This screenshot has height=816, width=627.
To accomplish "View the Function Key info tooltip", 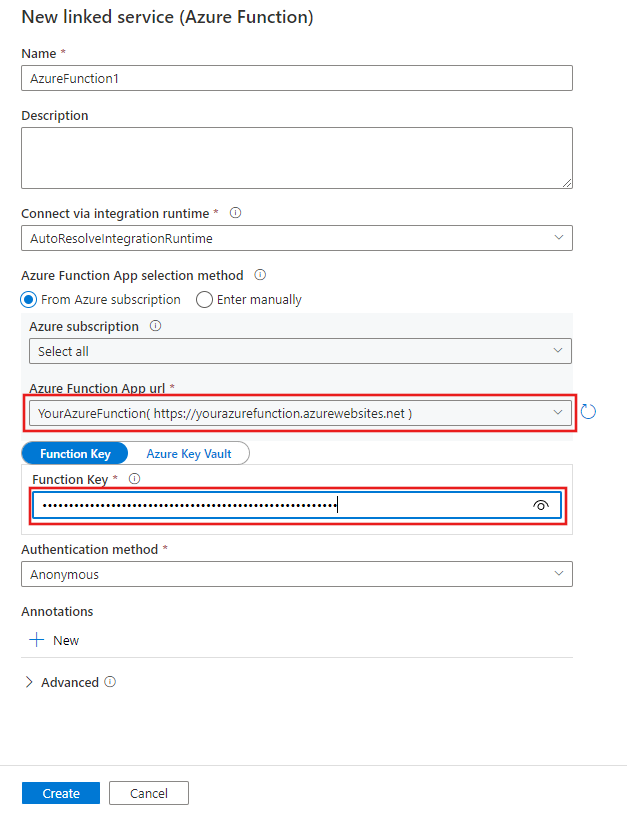I will click(135, 479).
